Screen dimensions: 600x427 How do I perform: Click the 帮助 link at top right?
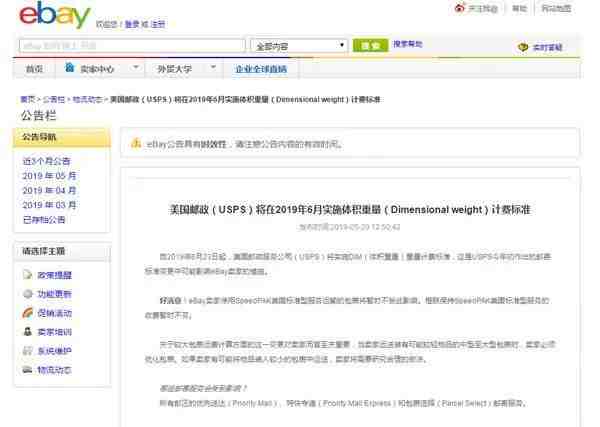point(519,8)
